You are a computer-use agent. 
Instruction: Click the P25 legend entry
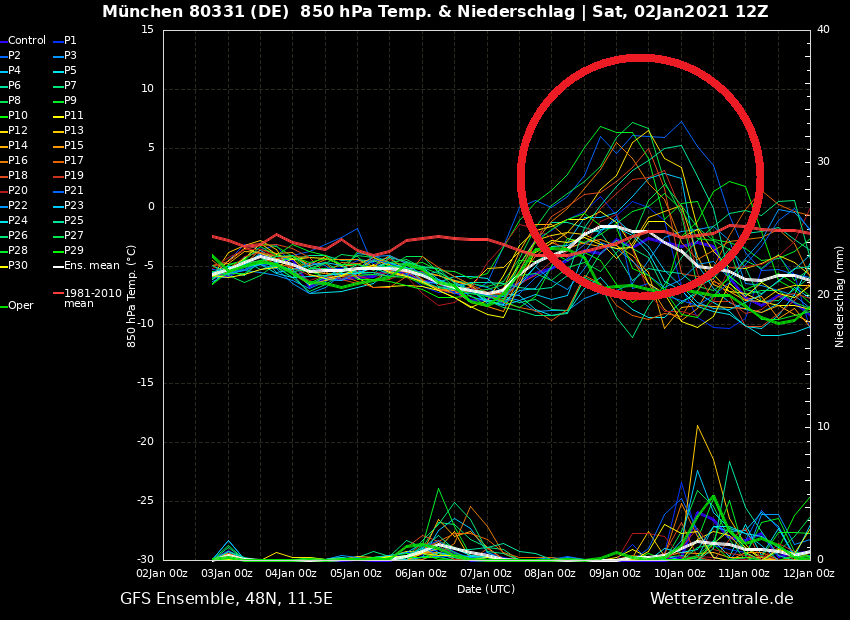coord(74,221)
